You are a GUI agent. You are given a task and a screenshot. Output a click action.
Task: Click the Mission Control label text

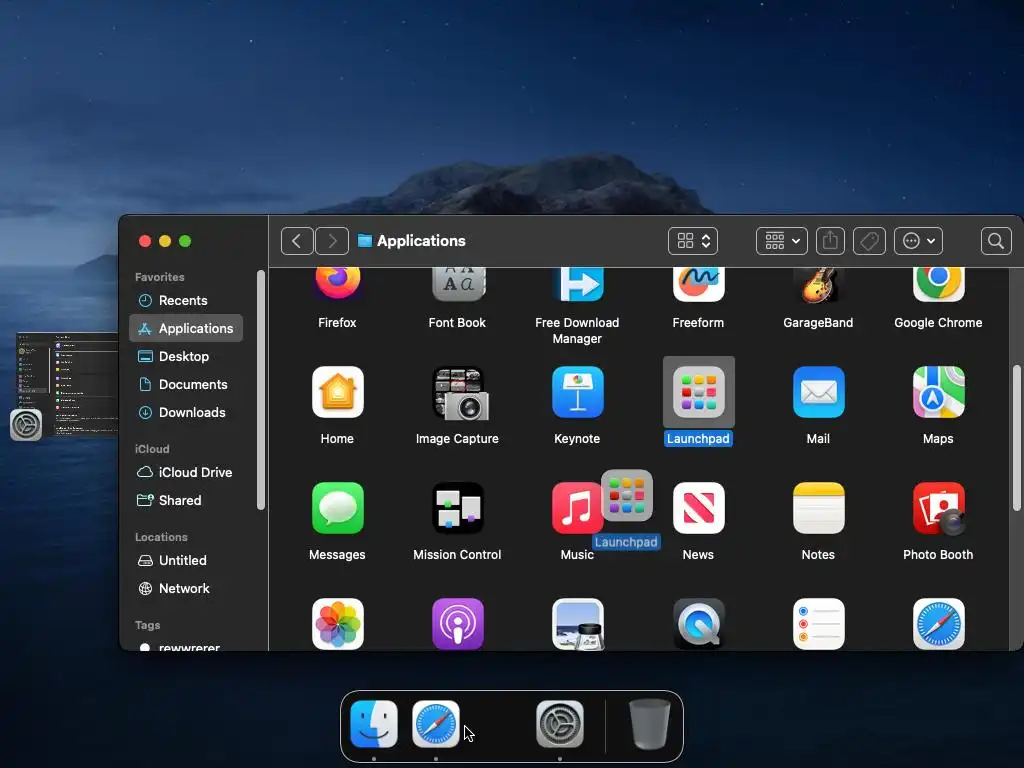457,554
